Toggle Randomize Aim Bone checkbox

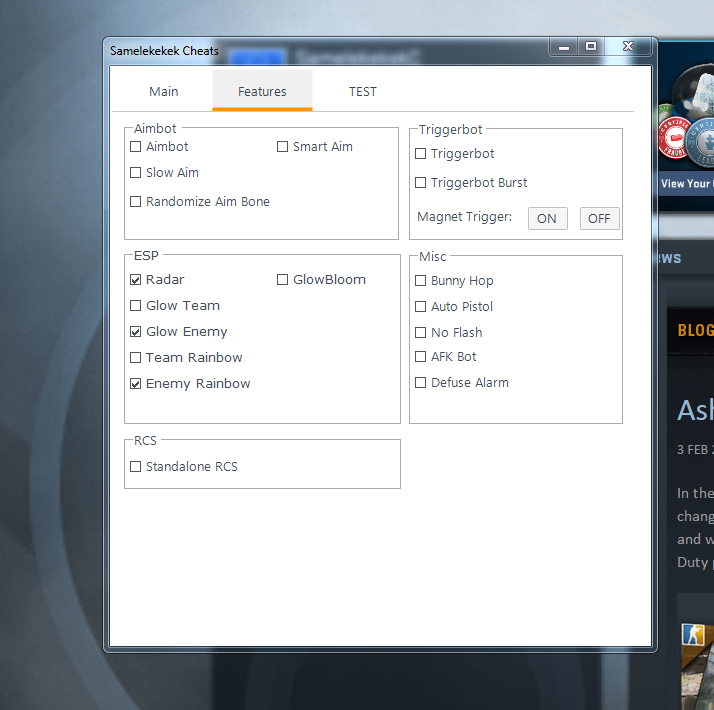(x=136, y=201)
